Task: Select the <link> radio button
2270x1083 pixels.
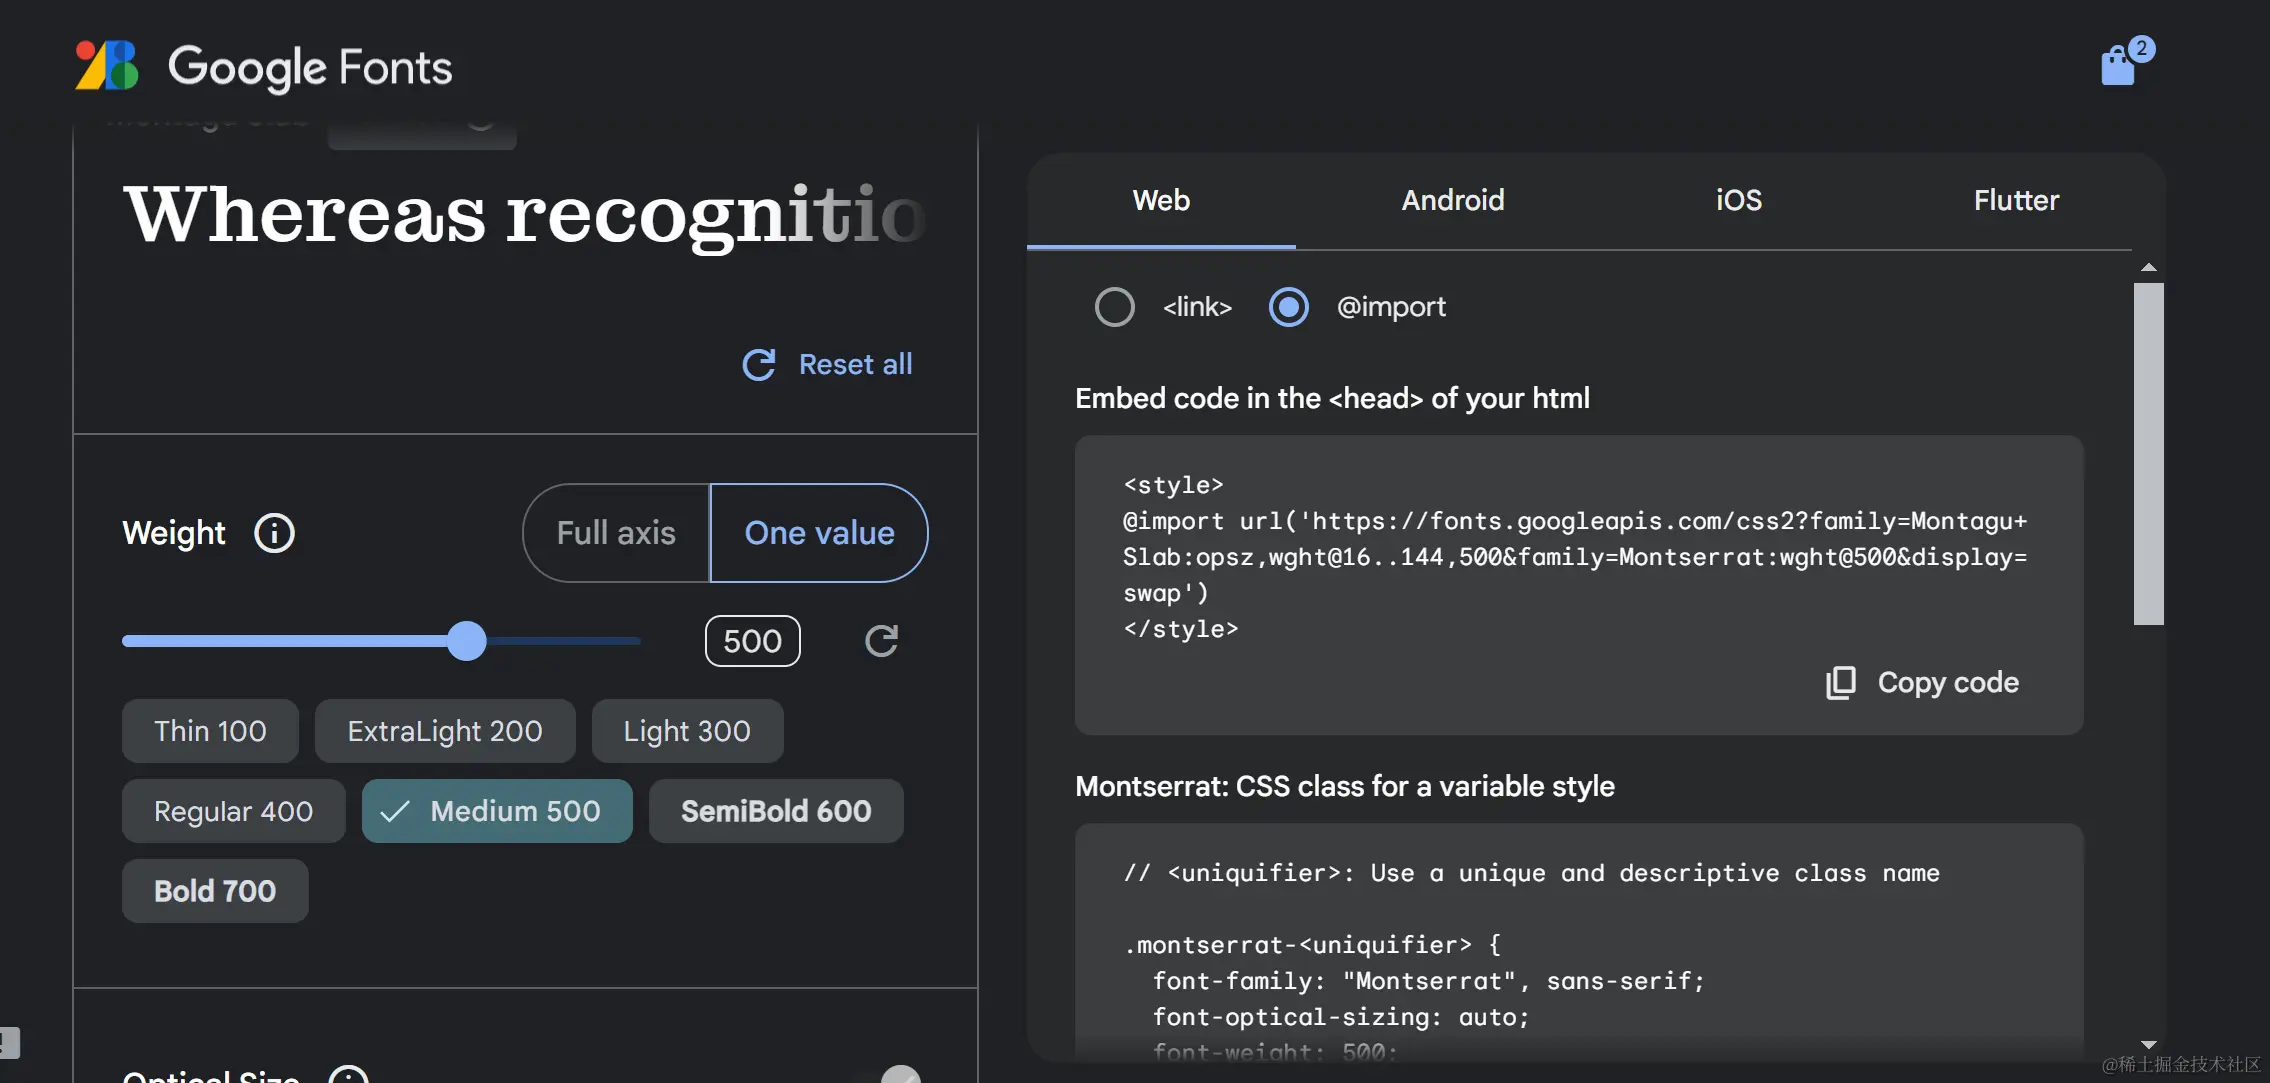Action: click(x=1114, y=307)
